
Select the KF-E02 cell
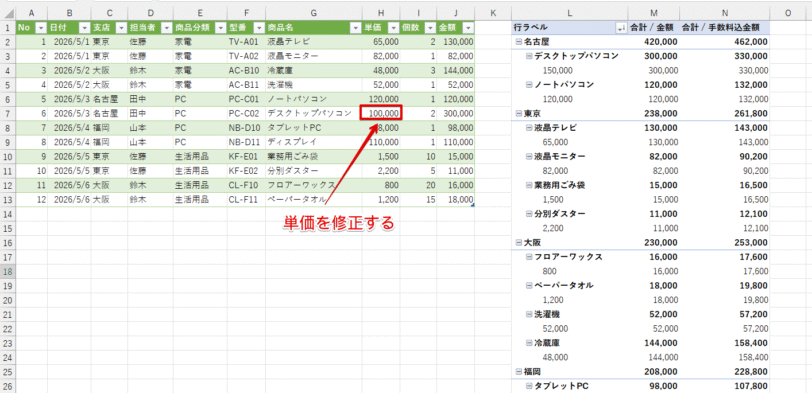click(246, 170)
